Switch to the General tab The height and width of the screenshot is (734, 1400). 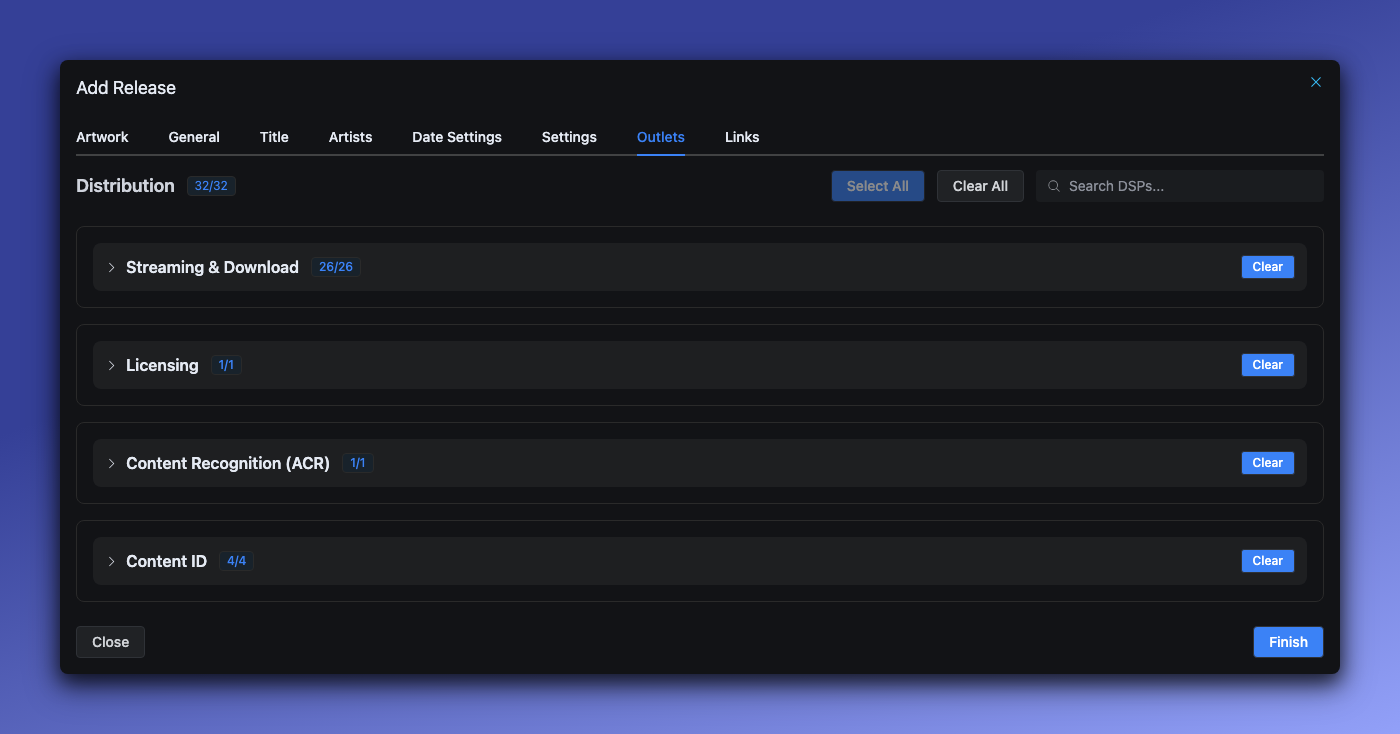pos(194,137)
